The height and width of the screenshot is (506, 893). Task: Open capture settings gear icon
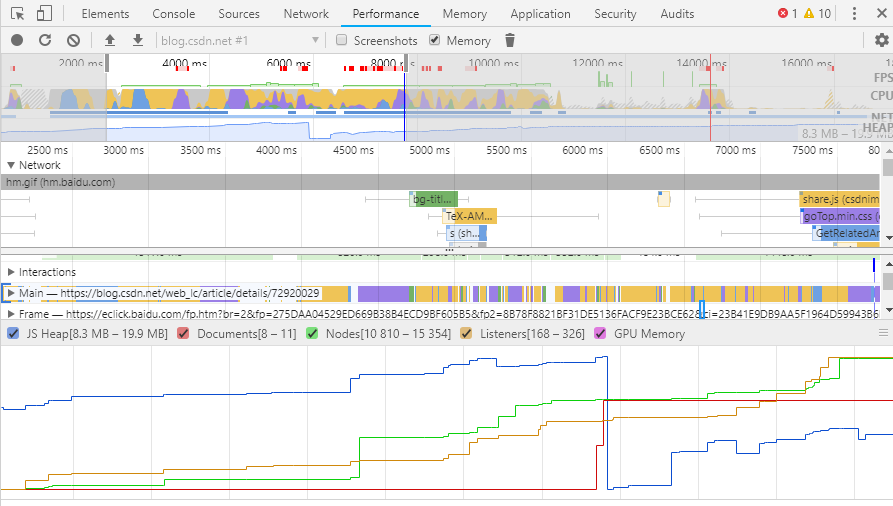coord(881,40)
